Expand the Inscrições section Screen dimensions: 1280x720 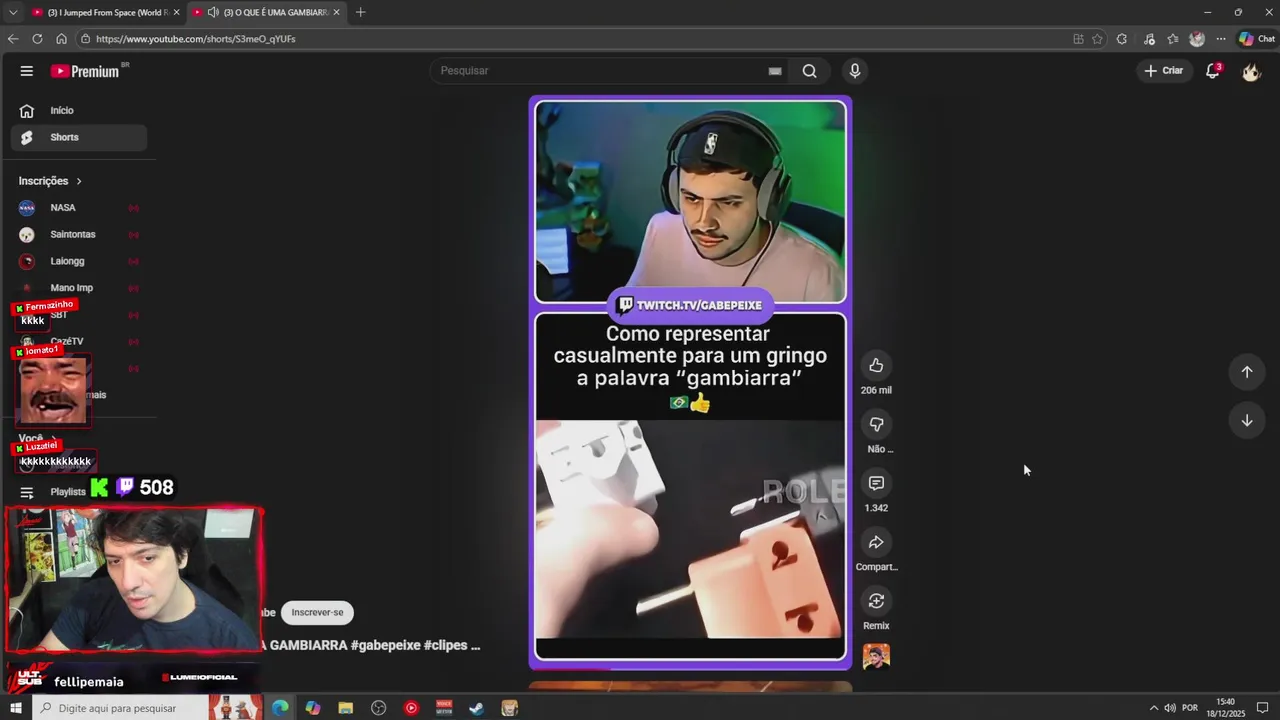[50, 181]
